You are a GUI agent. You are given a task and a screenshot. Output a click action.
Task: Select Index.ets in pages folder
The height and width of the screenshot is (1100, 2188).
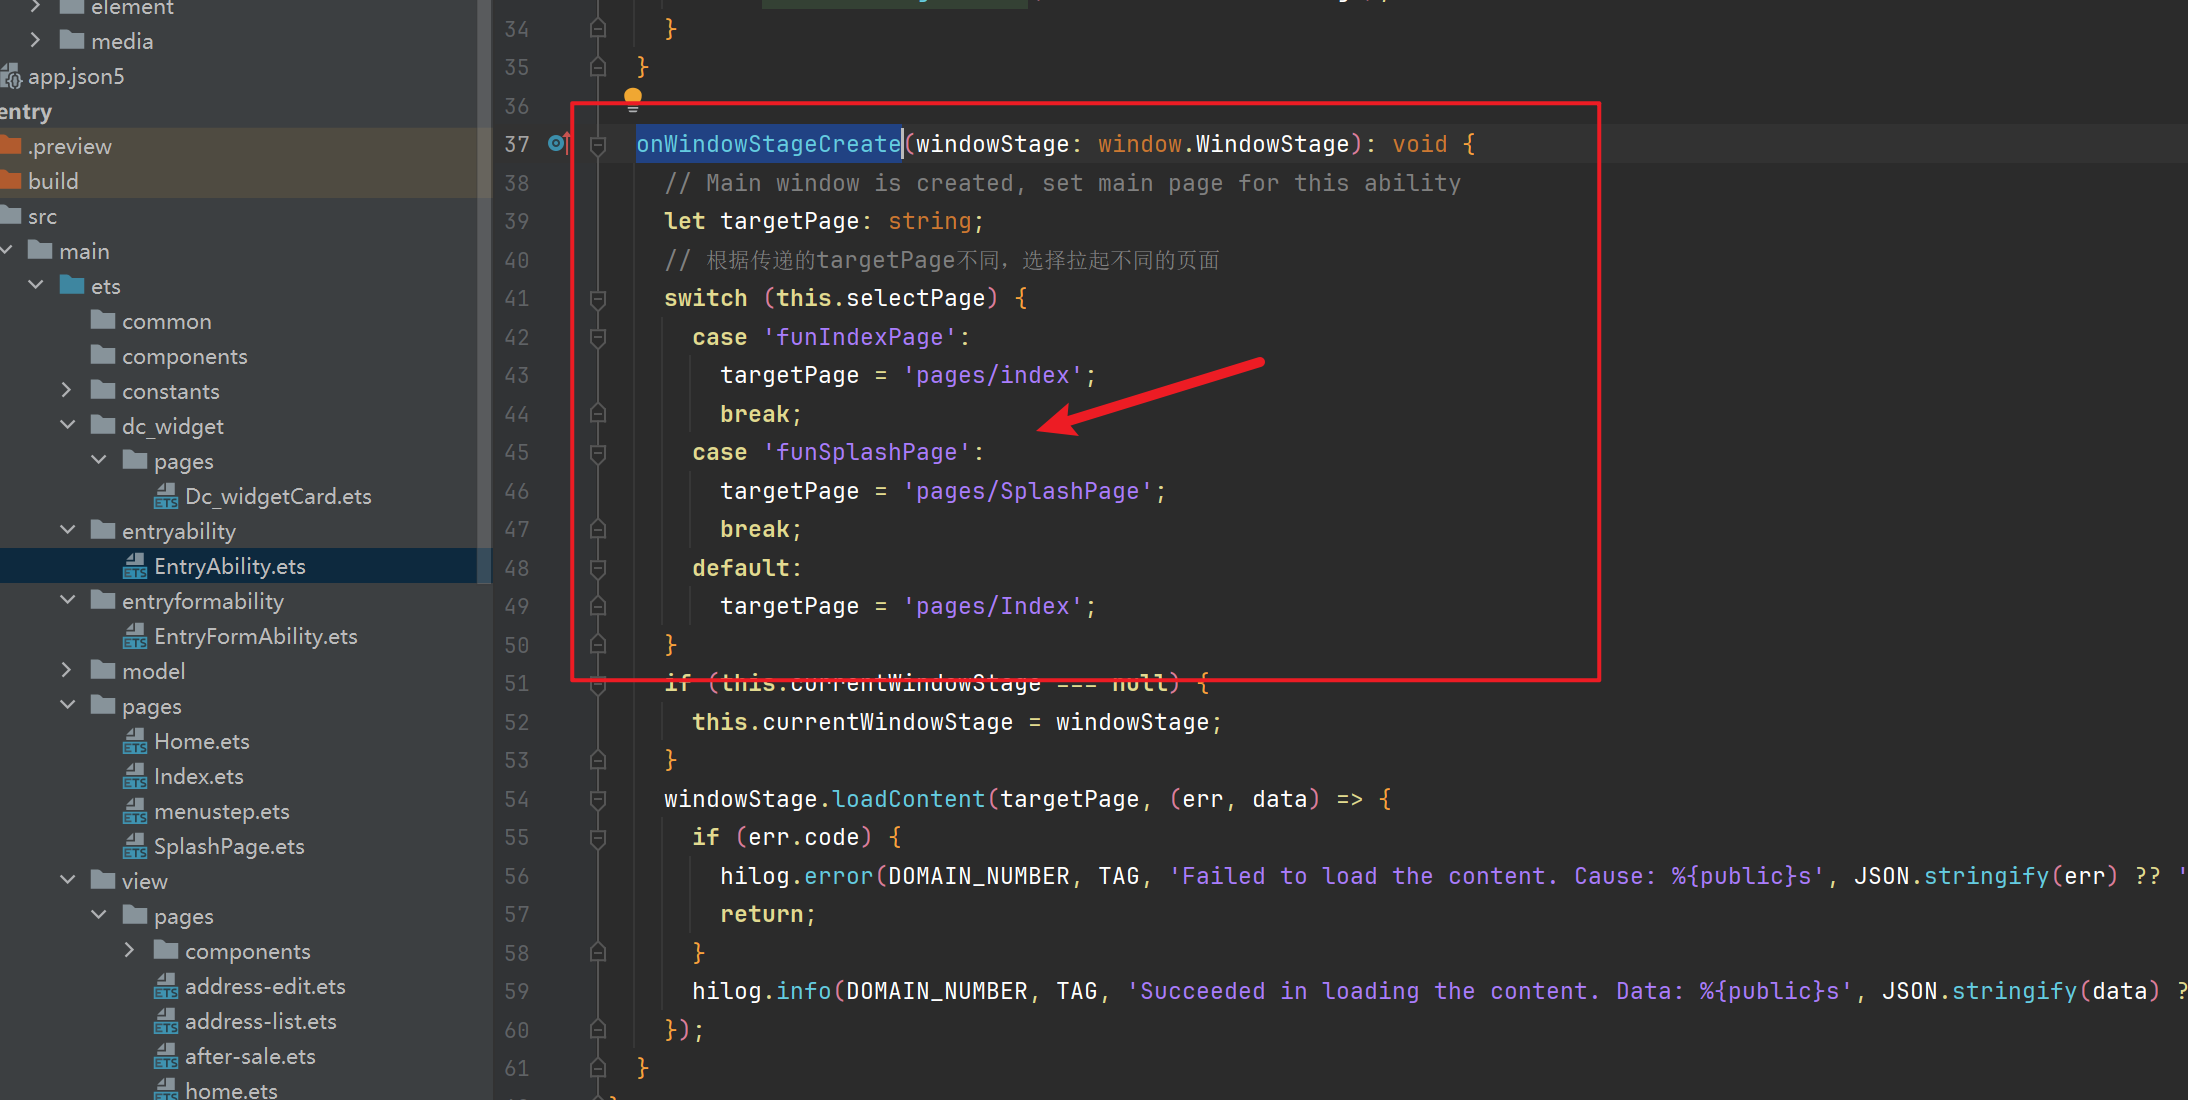(198, 777)
